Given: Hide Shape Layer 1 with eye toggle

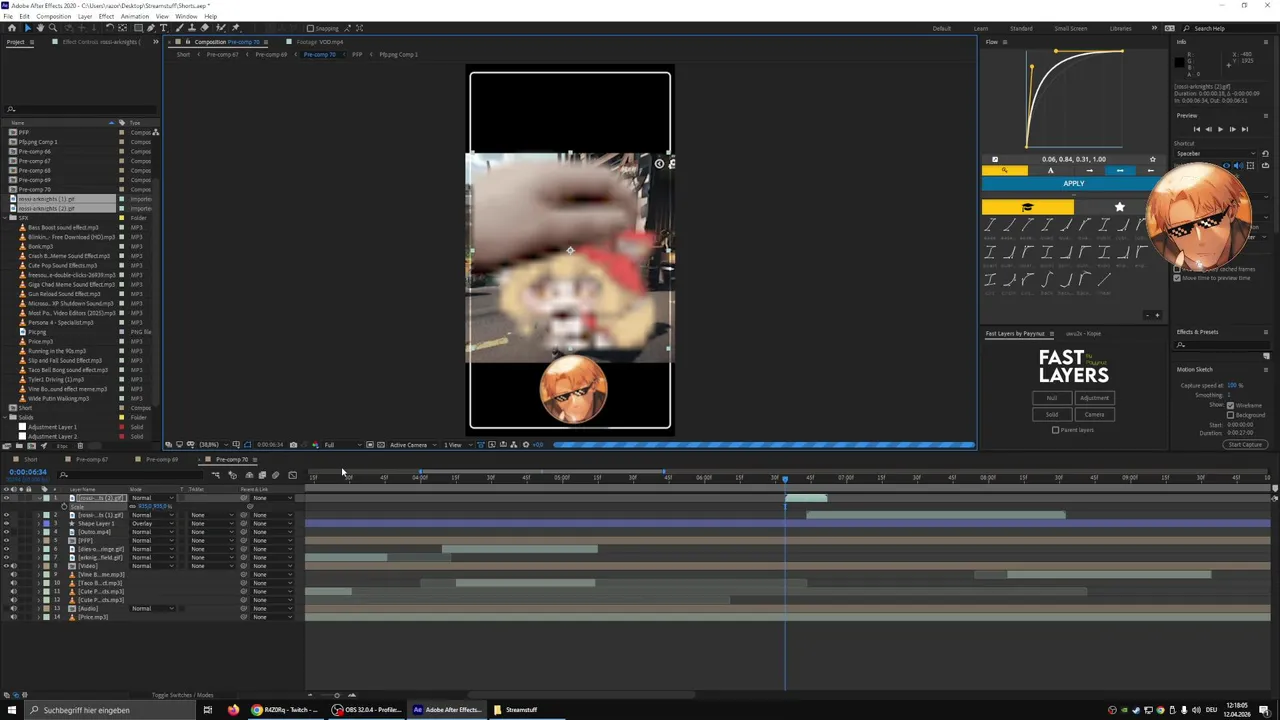Looking at the screenshot, I should click(6, 523).
